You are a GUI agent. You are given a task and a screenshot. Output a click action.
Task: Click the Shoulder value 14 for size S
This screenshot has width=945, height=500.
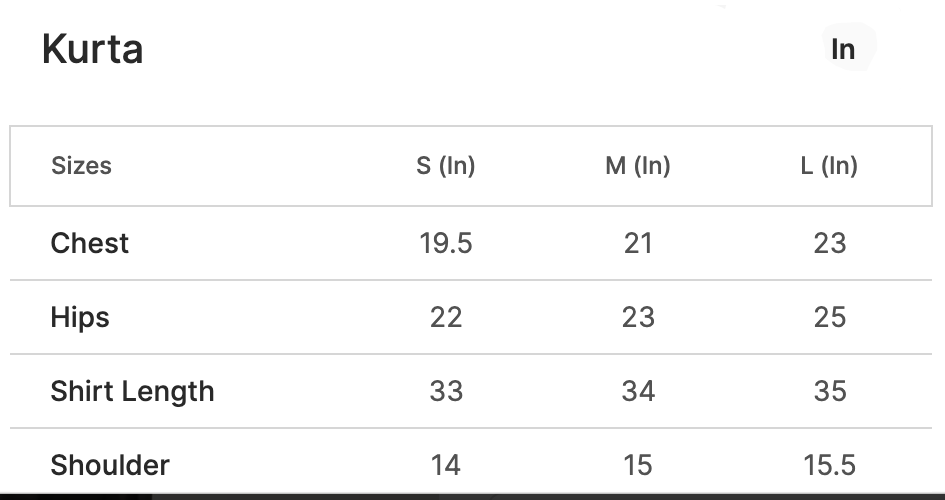coord(446,465)
